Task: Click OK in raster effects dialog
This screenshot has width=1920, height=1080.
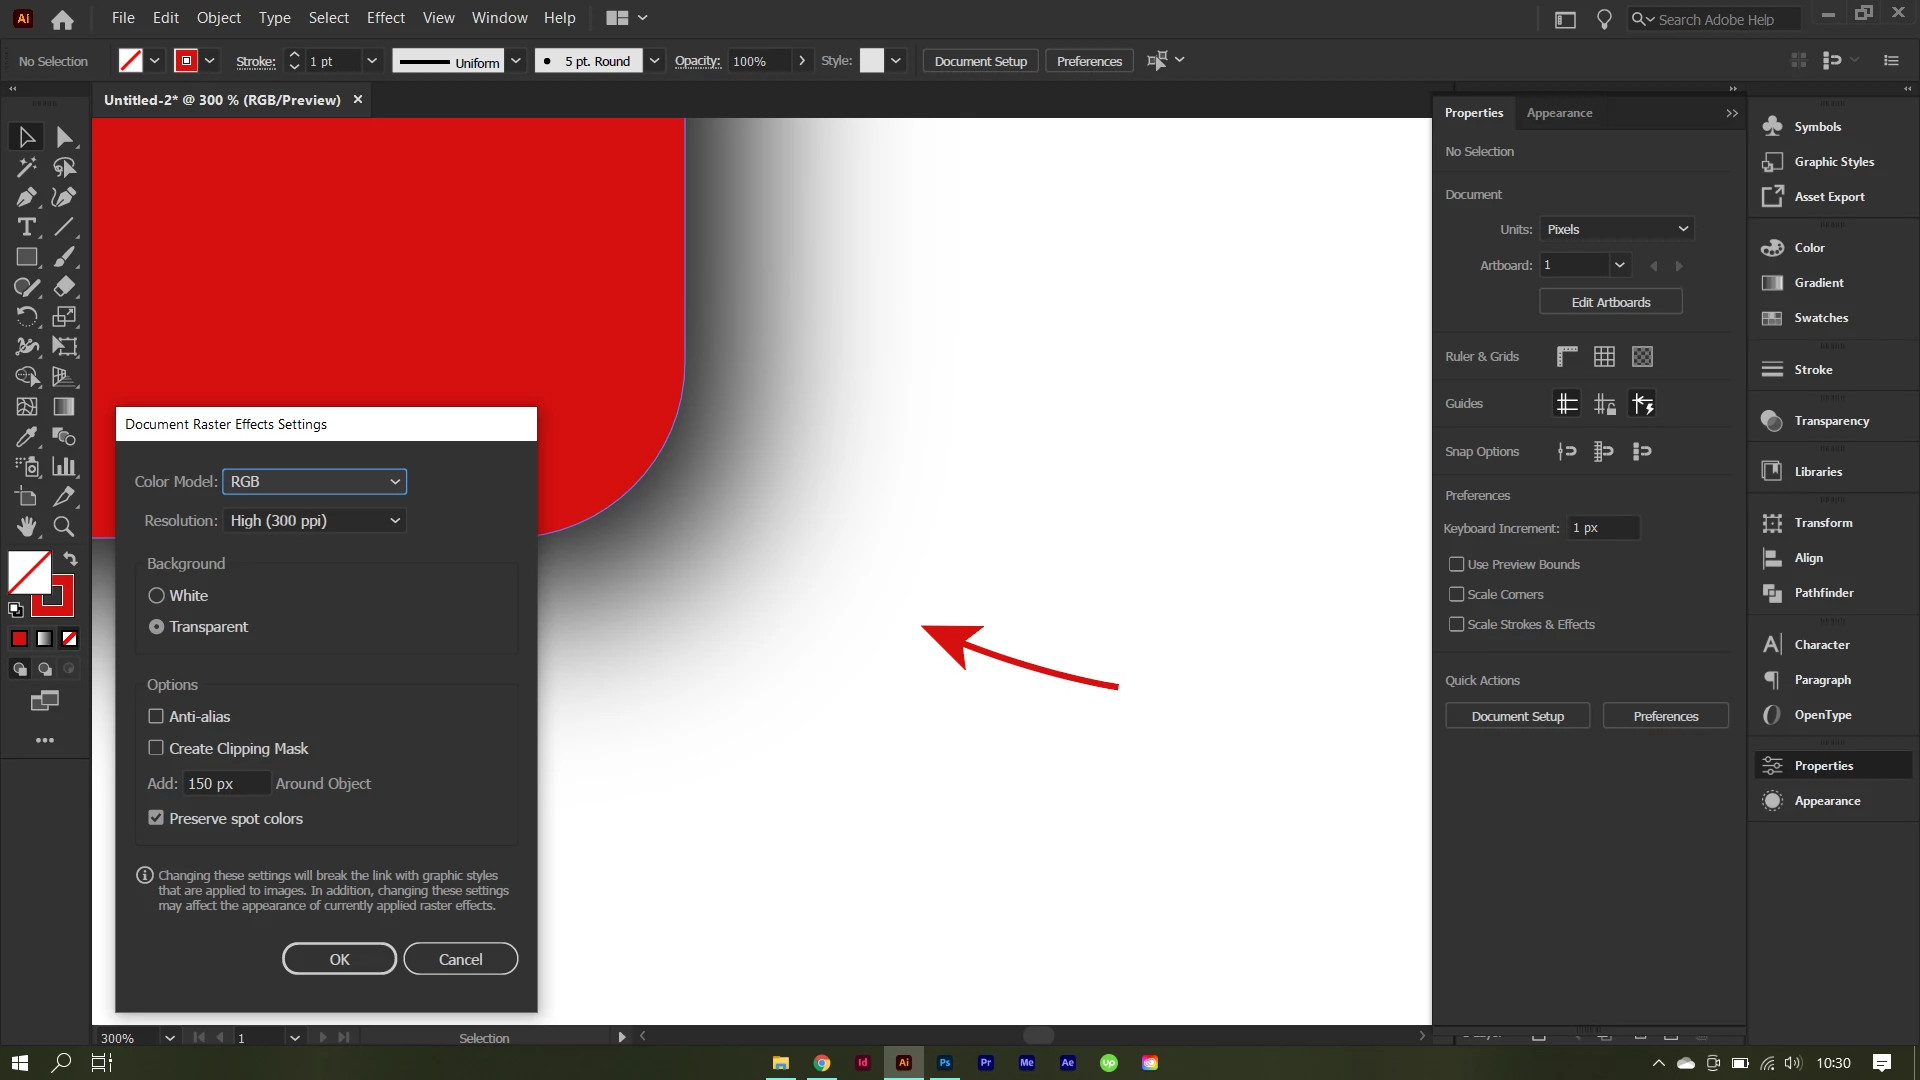Action: [339, 959]
